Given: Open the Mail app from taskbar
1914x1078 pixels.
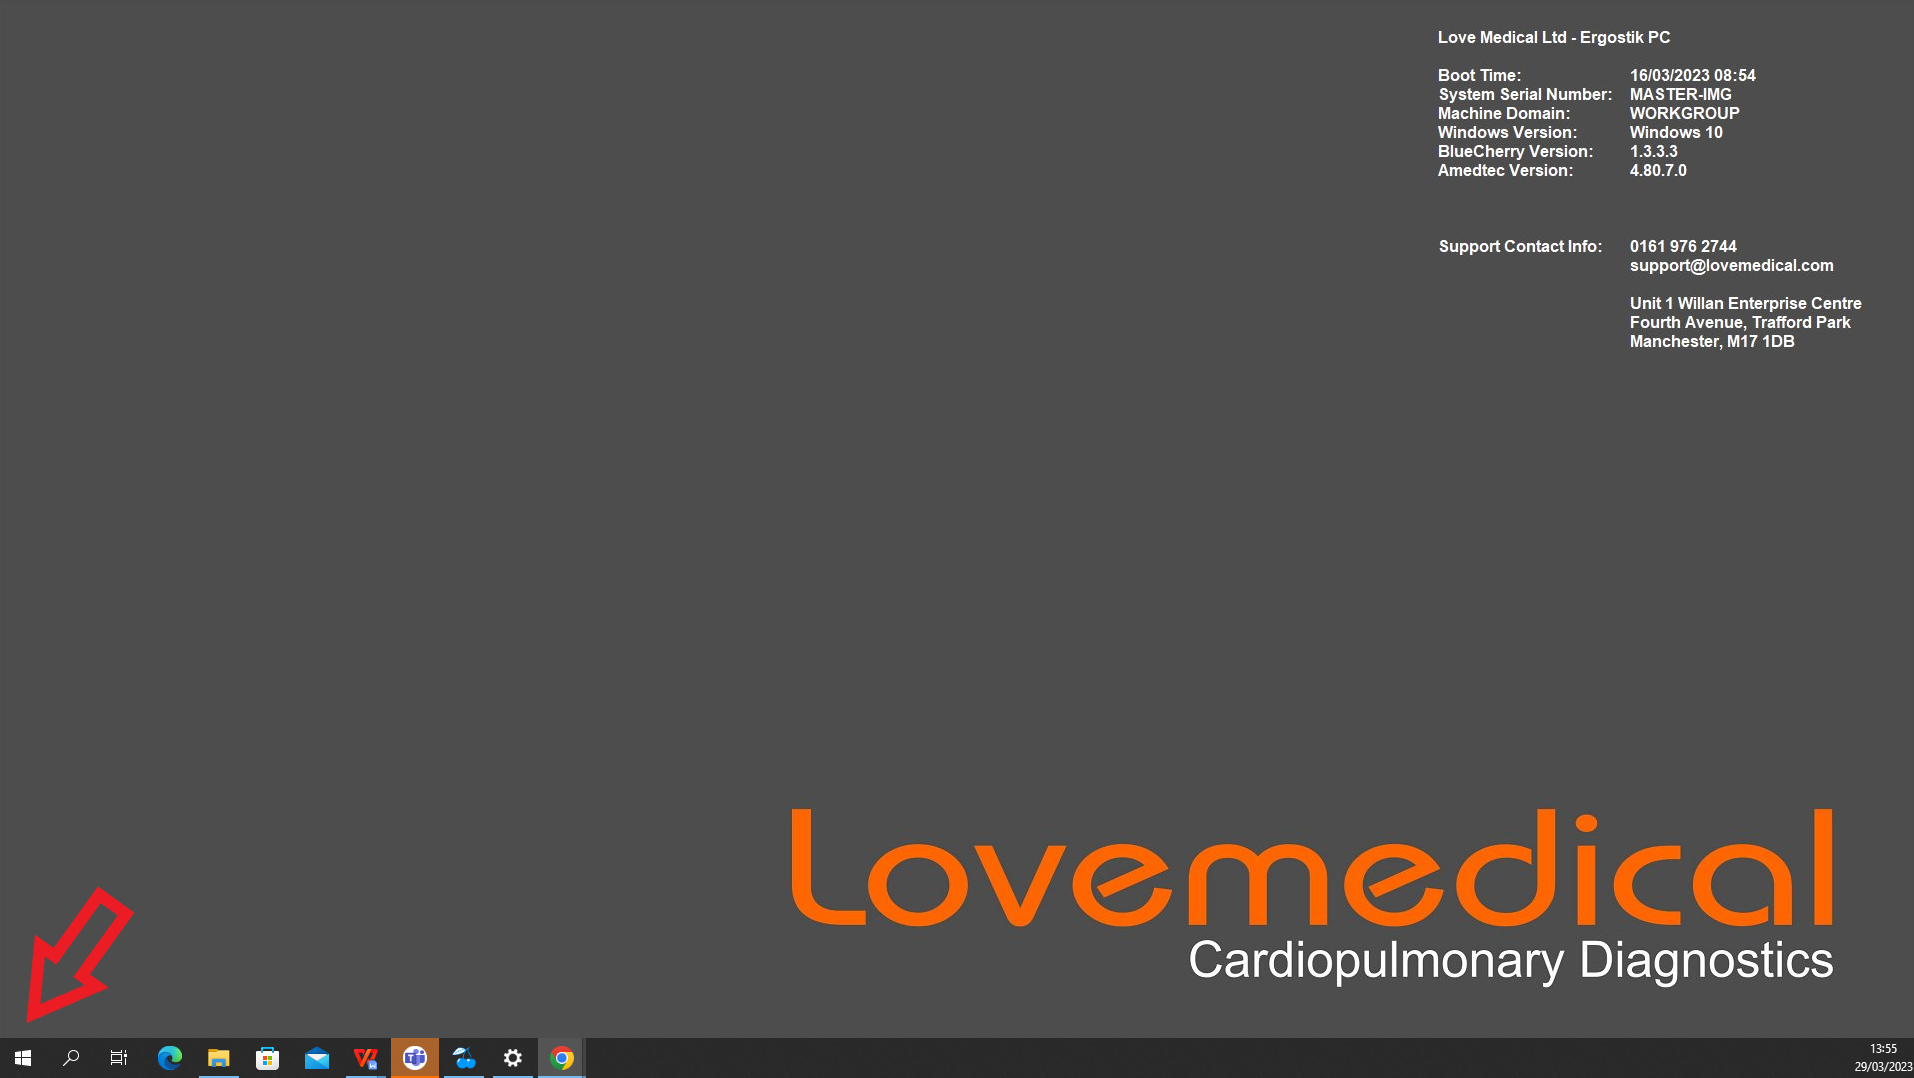Looking at the screenshot, I should click(x=317, y=1058).
